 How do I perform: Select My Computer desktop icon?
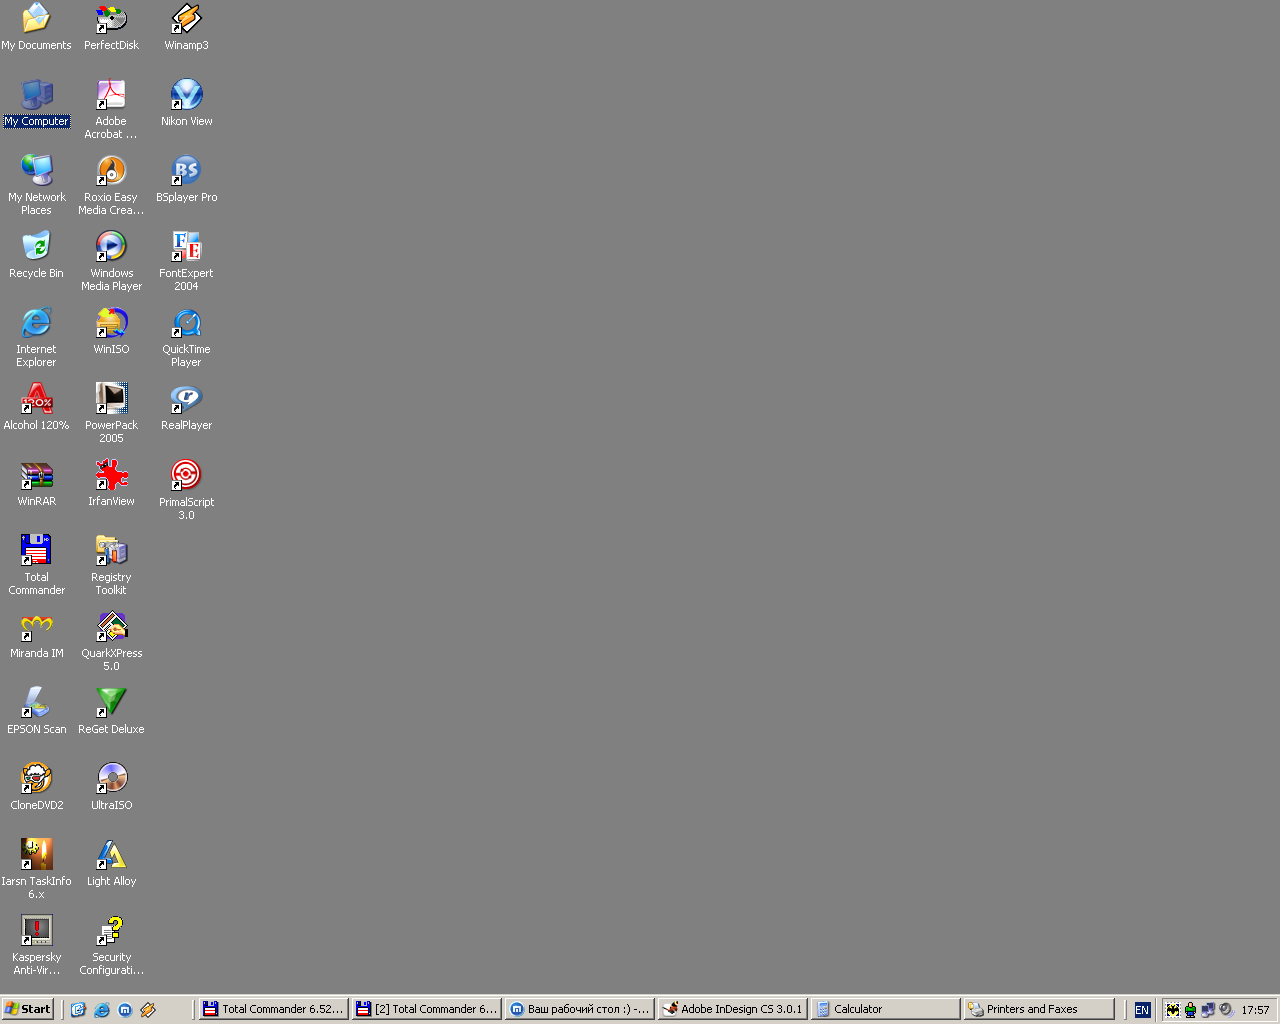36,103
